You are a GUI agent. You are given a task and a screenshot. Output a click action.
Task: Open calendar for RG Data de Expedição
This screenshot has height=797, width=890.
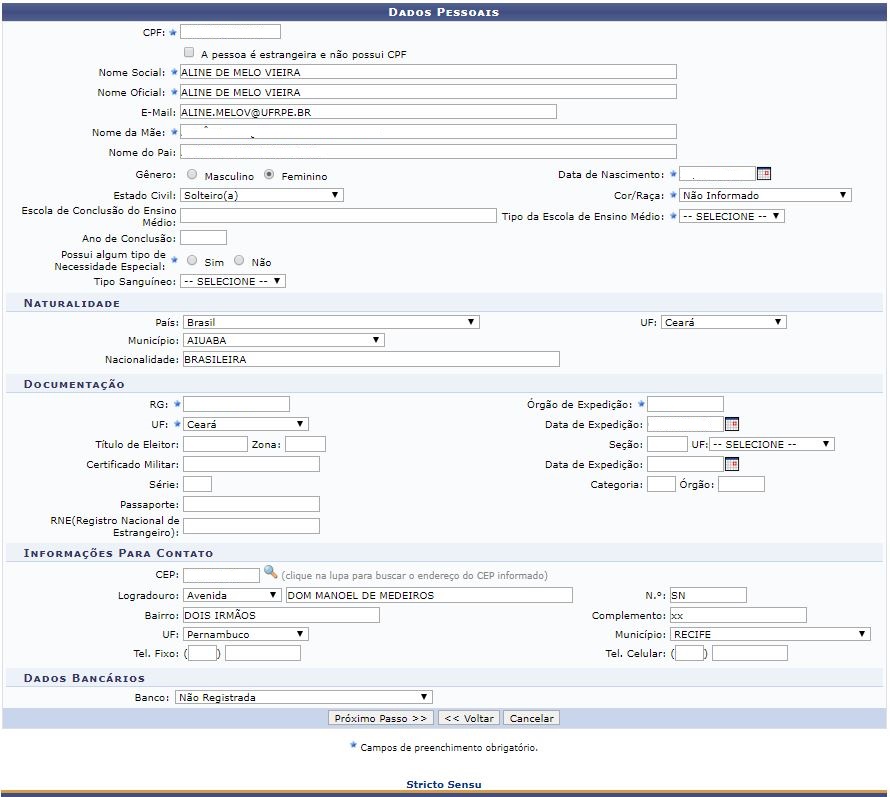click(732, 424)
